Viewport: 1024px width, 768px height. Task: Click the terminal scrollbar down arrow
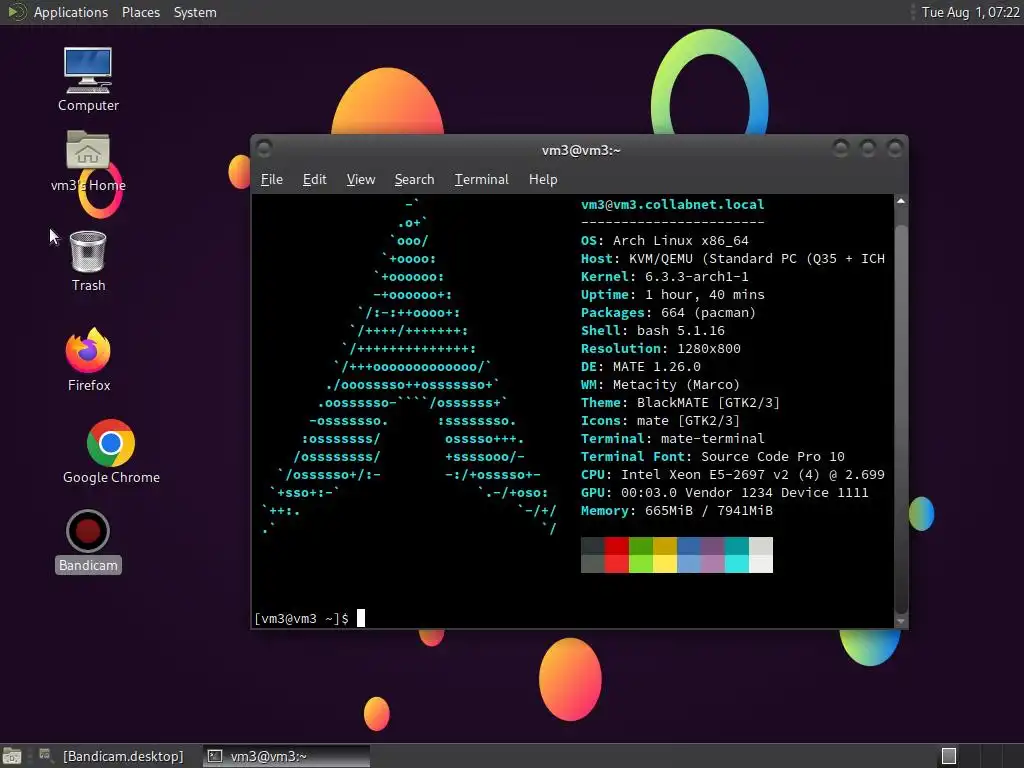[x=901, y=621]
